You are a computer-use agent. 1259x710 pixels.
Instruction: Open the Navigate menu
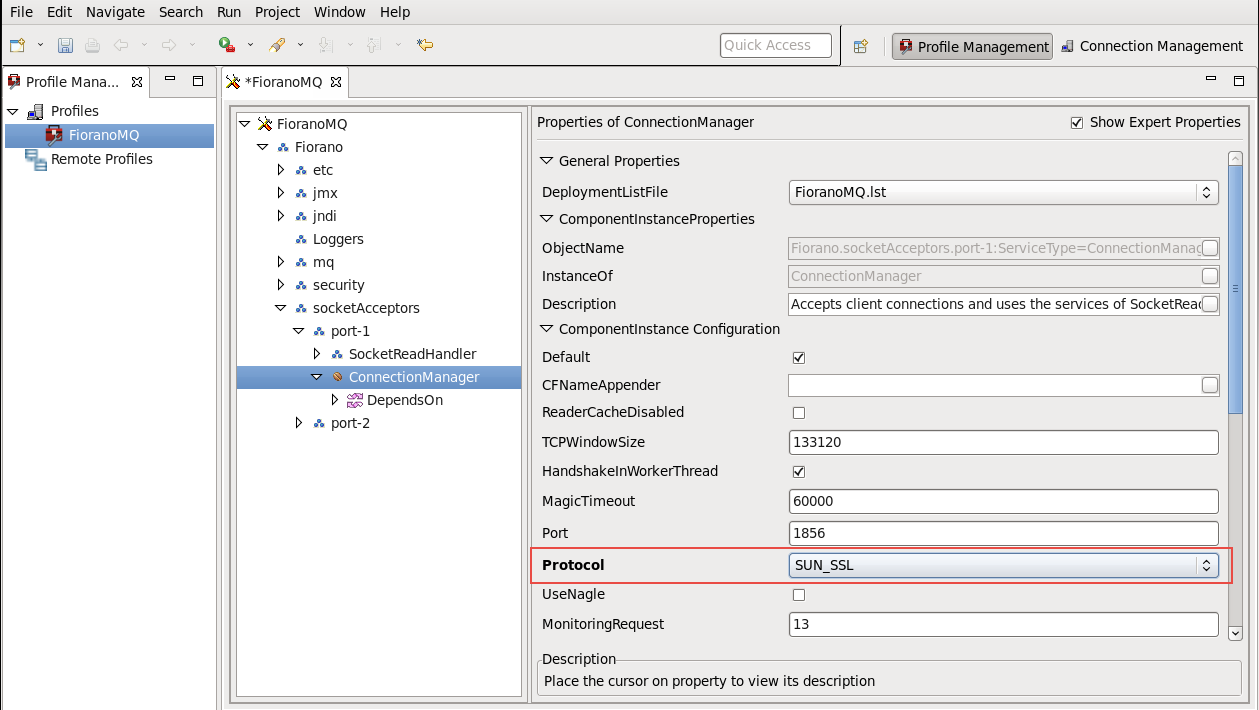tap(115, 12)
